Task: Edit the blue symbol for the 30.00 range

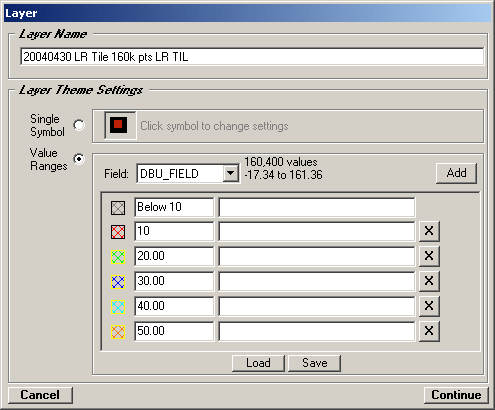Action: click(x=118, y=282)
